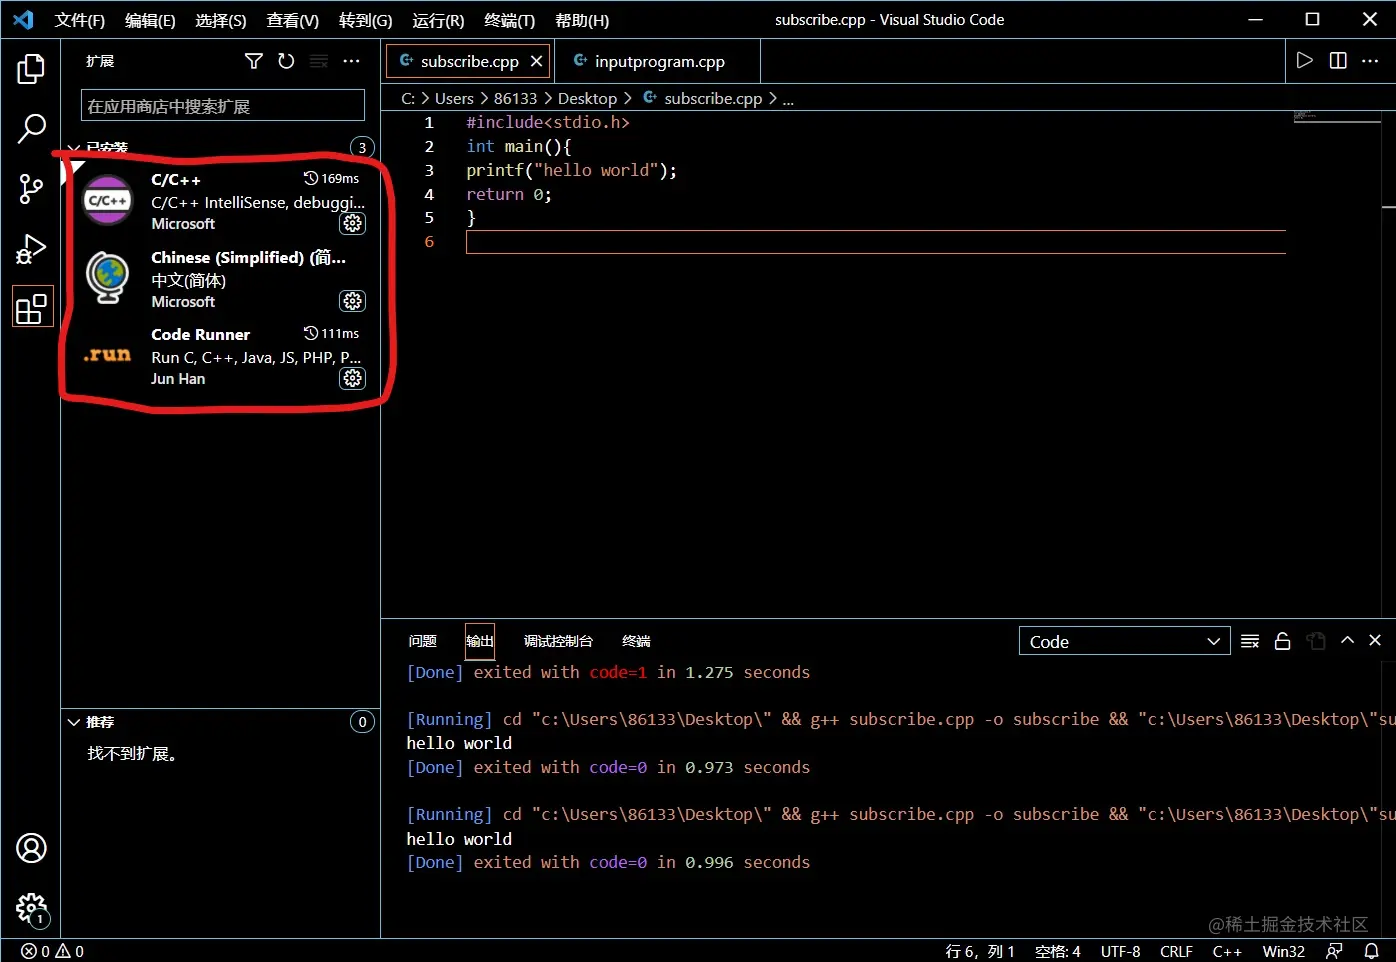Image resolution: width=1396 pixels, height=962 pixels.
Task: Open the Code output channel dropdown
Action: (1124, 641)
